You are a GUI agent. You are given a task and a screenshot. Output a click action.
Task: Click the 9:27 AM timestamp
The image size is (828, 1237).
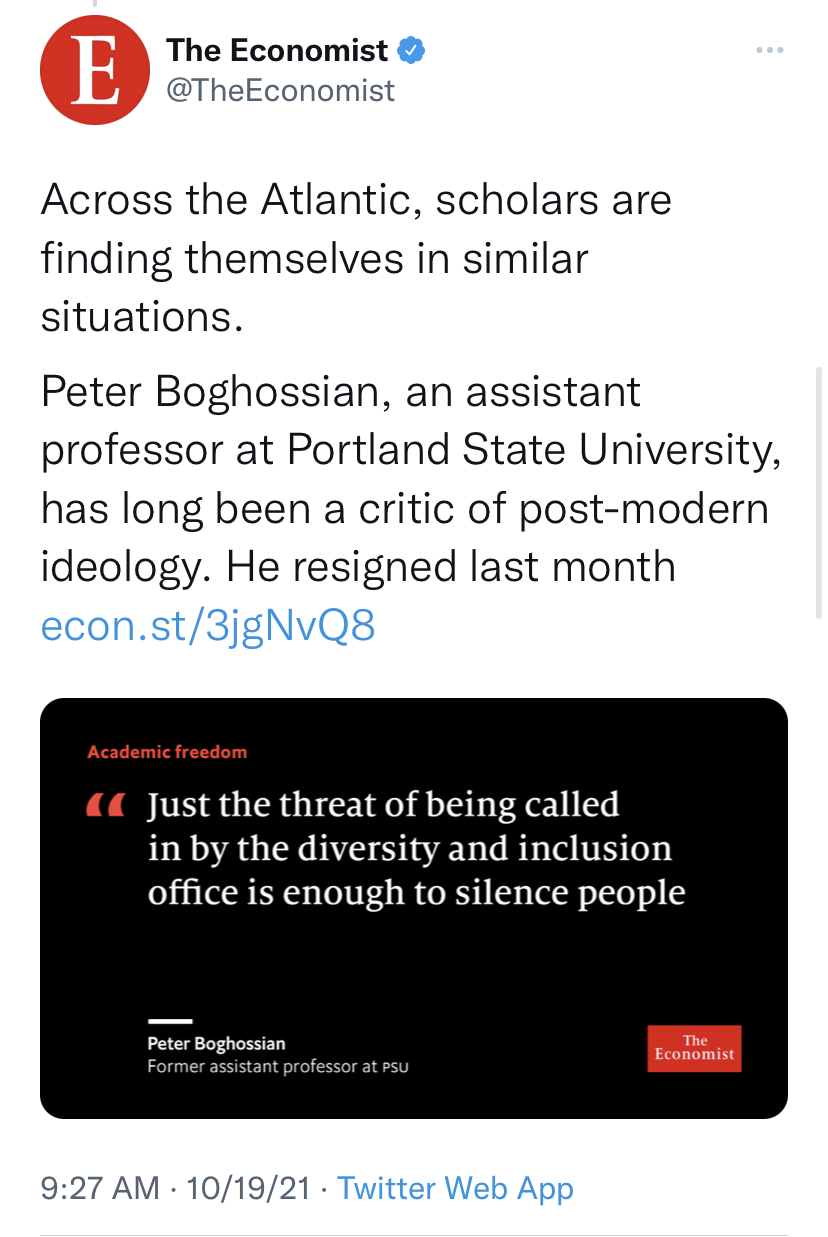point(100,1188)
